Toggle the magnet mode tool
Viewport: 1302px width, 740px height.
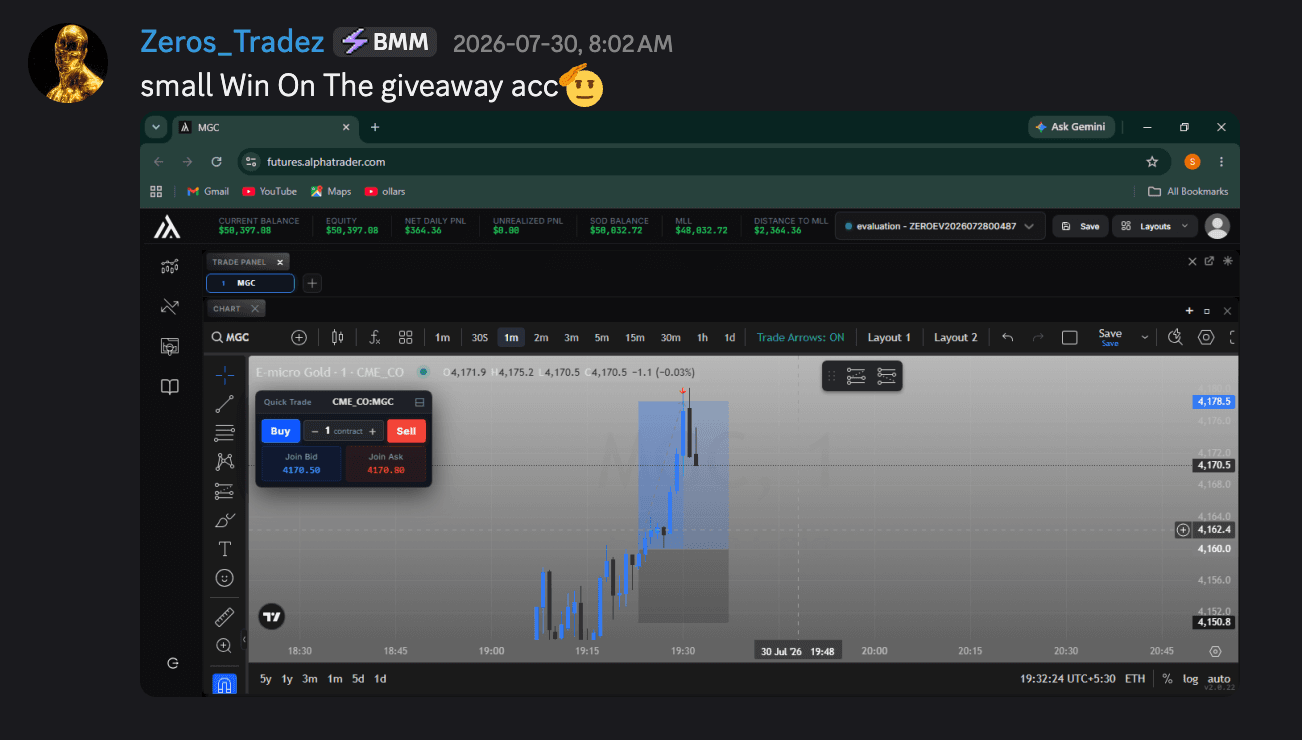[x=225, y=685]
